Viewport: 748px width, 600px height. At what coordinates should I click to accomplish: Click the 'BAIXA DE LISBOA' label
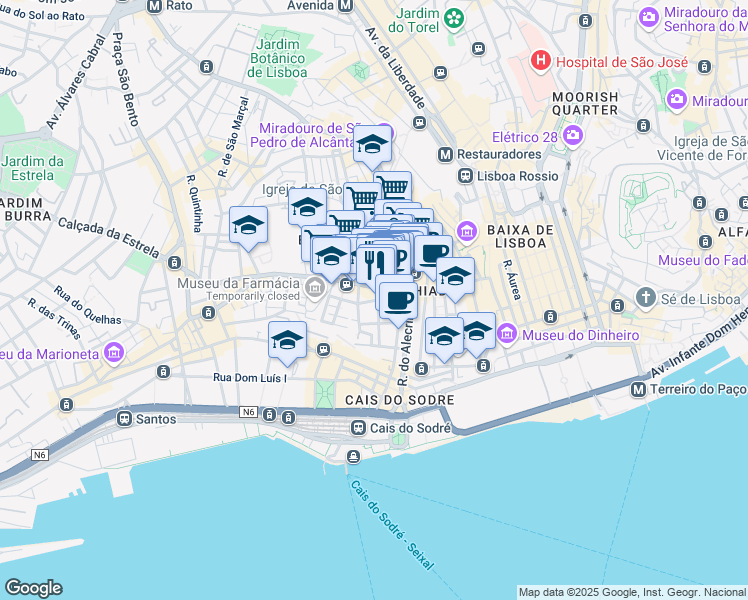520,237
